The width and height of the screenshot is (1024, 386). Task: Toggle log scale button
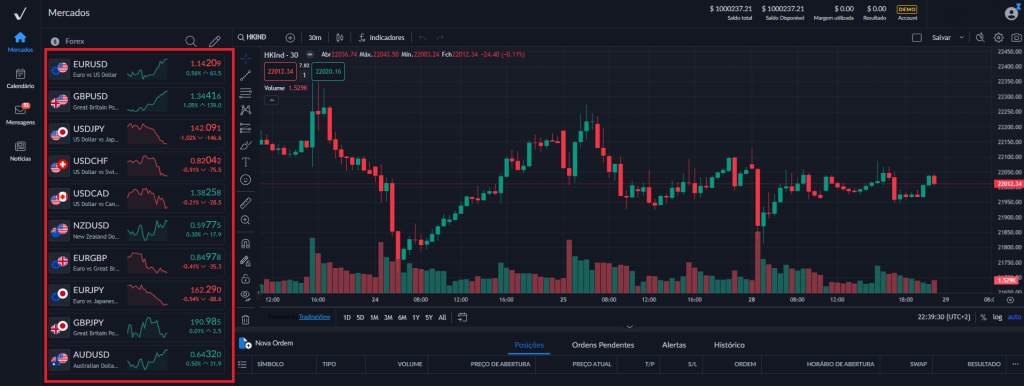click(x=998, y=317)
